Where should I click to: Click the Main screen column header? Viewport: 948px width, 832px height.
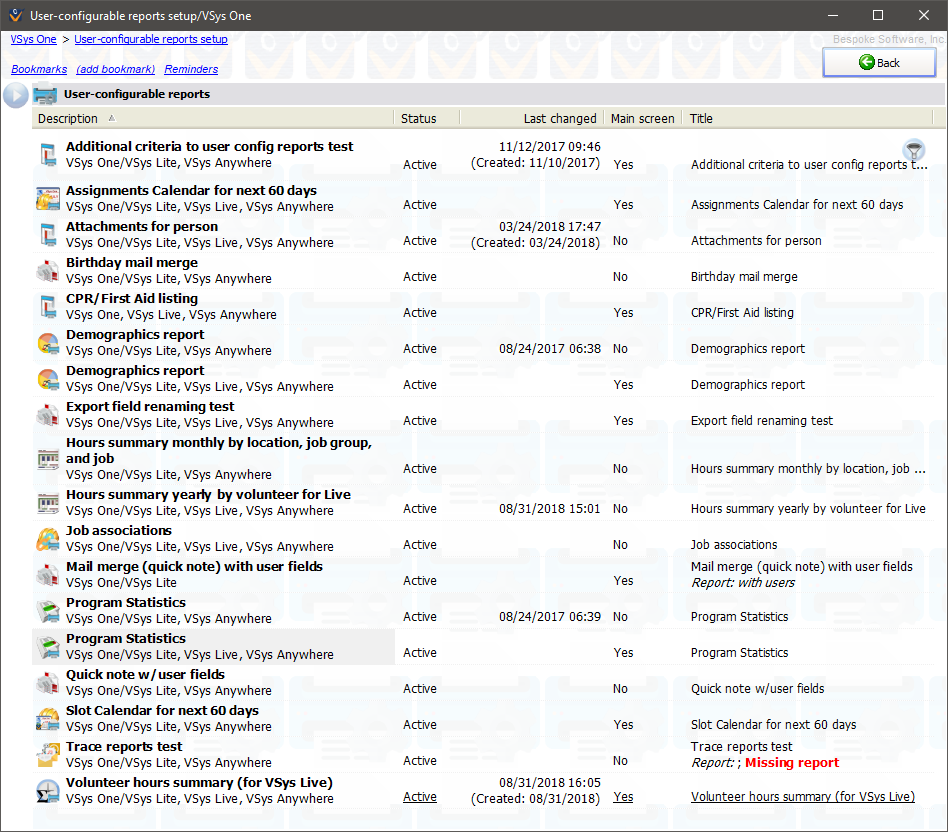(x=642, y=118)
